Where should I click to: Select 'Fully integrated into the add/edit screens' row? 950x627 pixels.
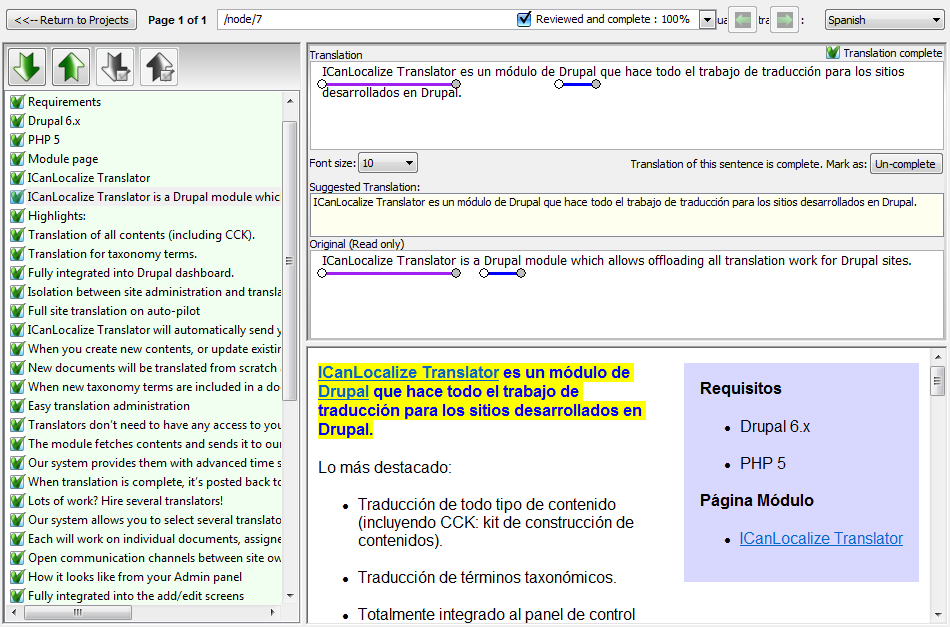point(136,596)
